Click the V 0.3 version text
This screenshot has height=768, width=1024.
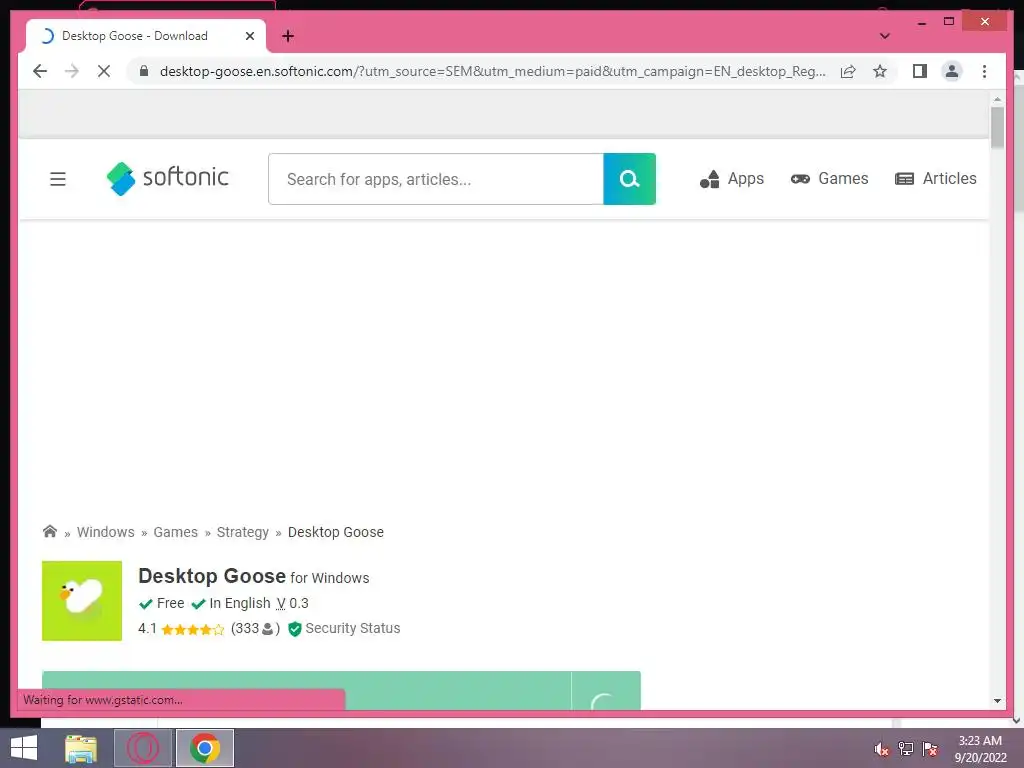(292, 603)
